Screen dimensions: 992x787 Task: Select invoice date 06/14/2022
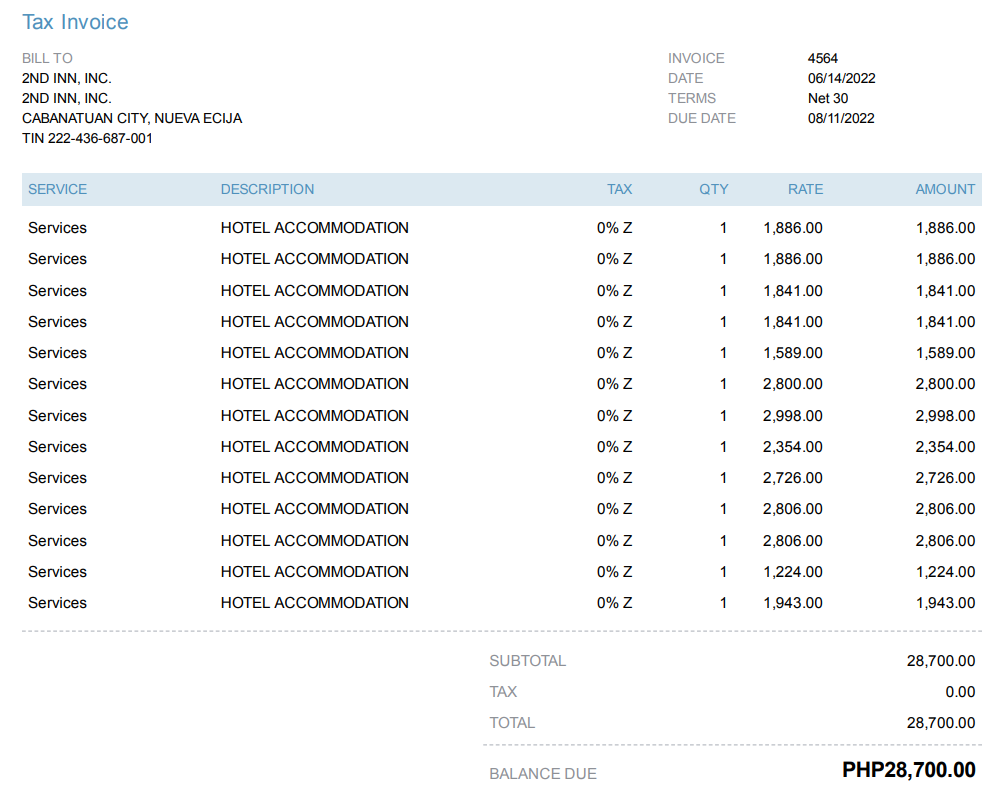pos(841,78)
